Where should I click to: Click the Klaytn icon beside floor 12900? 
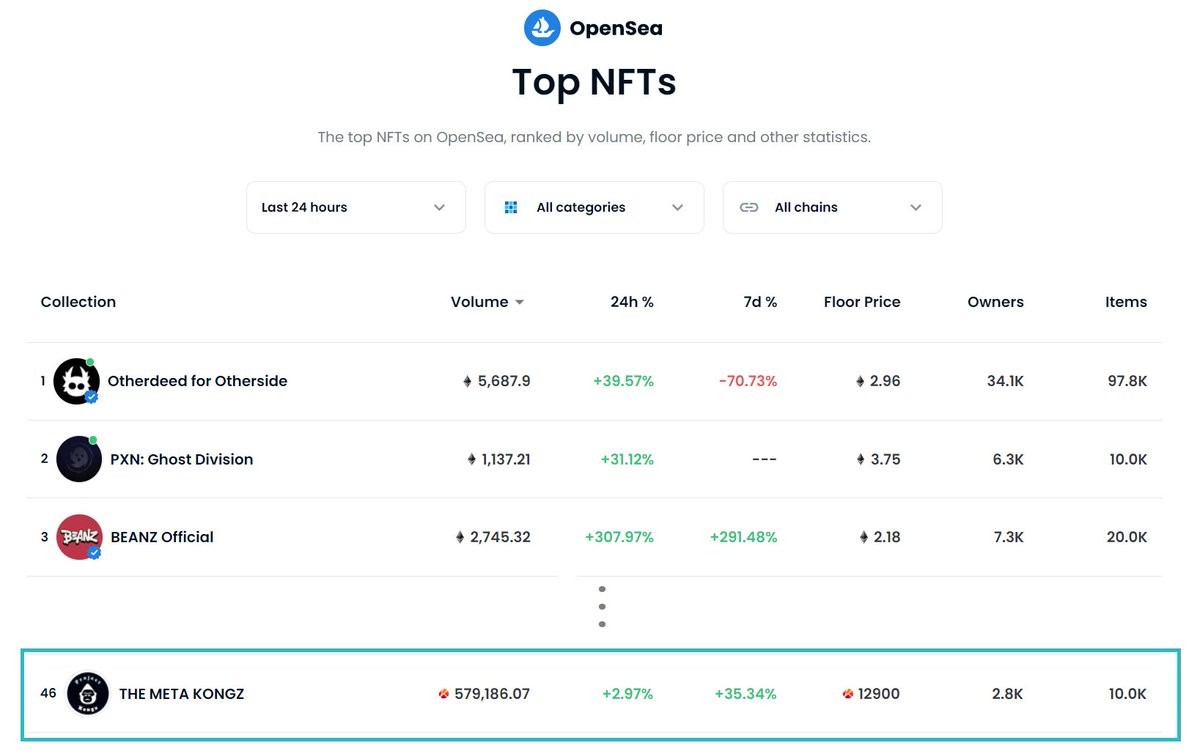848,694
